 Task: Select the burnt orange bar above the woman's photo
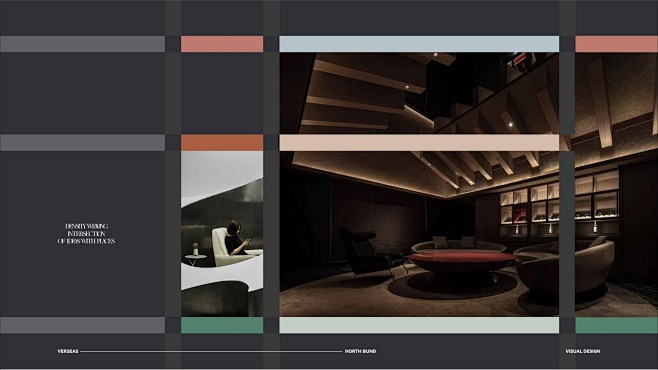click(x=222, y=143)
